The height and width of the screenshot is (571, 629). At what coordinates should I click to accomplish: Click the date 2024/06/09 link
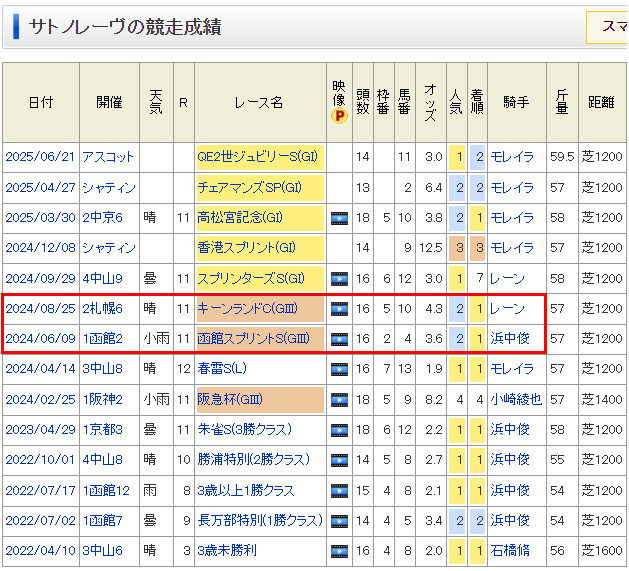coord(40,339)
